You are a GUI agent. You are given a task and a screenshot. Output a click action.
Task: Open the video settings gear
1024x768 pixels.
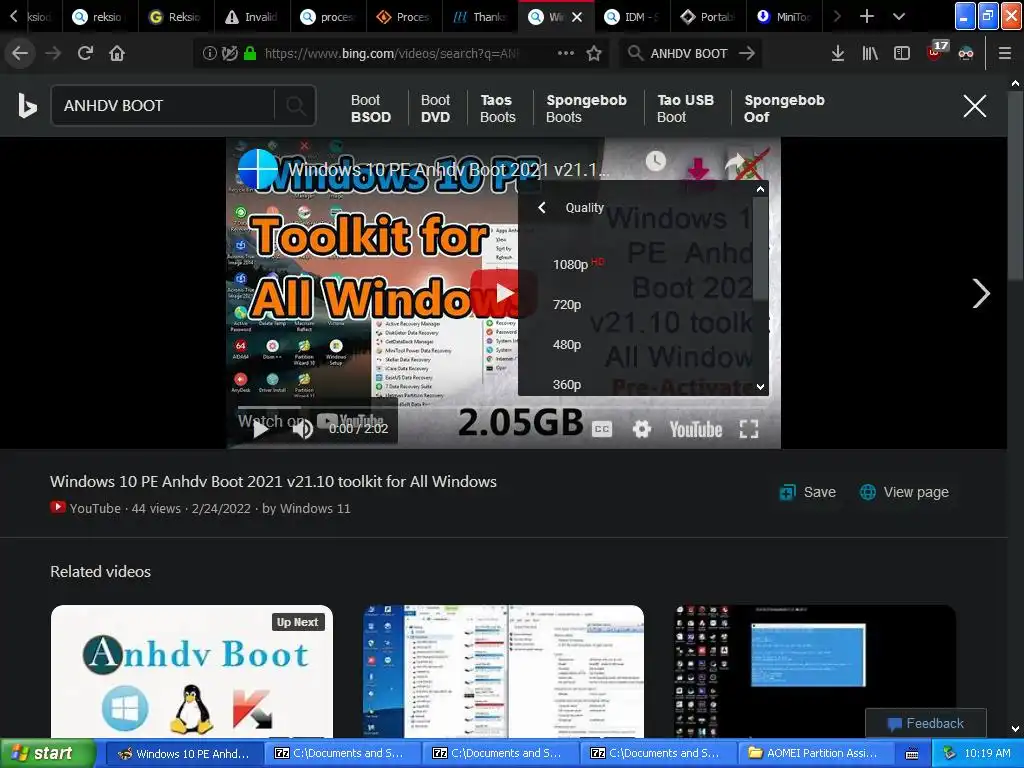tap(641, 429)
